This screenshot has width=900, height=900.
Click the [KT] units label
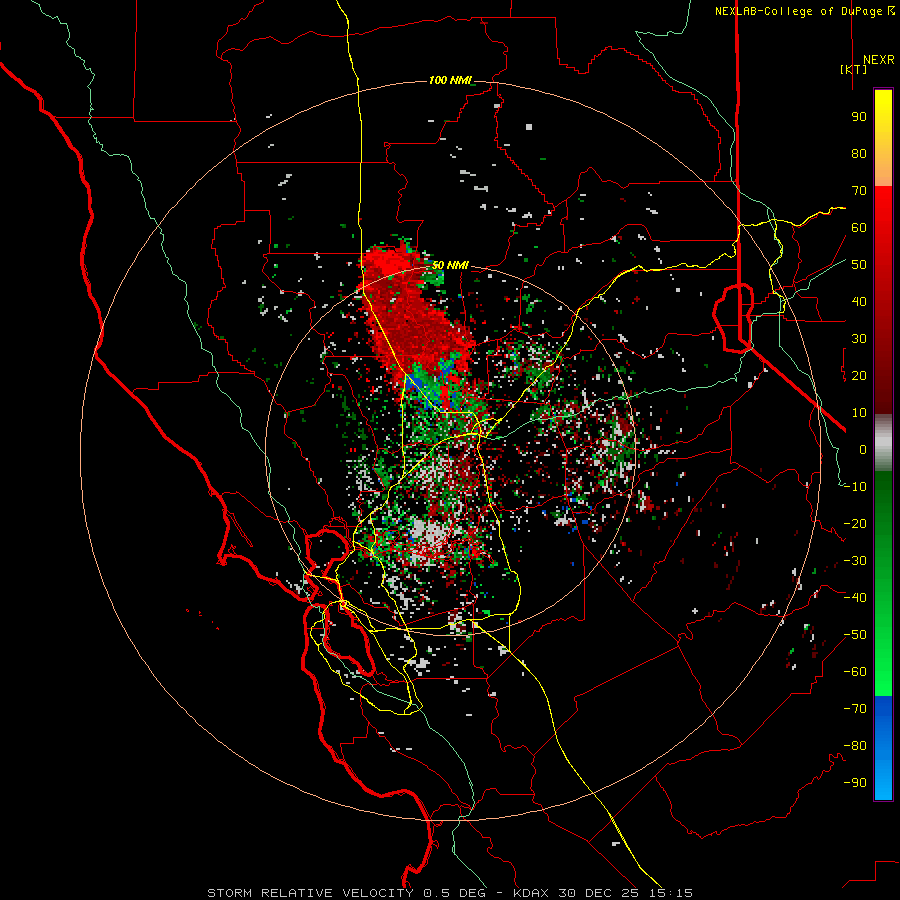(854, 69)
